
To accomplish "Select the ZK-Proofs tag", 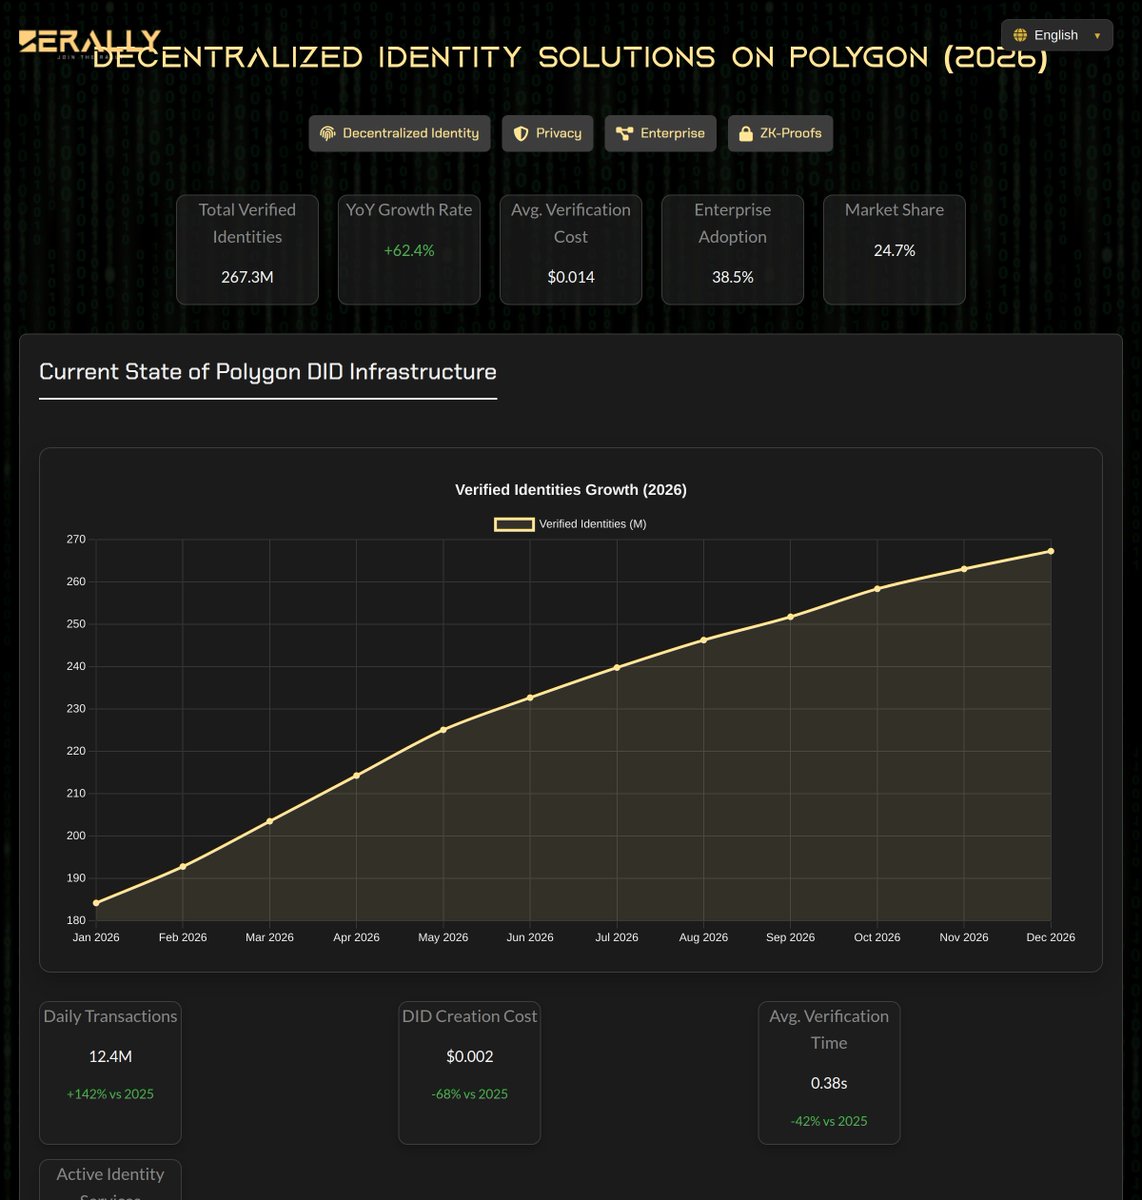I will [780, 133].
